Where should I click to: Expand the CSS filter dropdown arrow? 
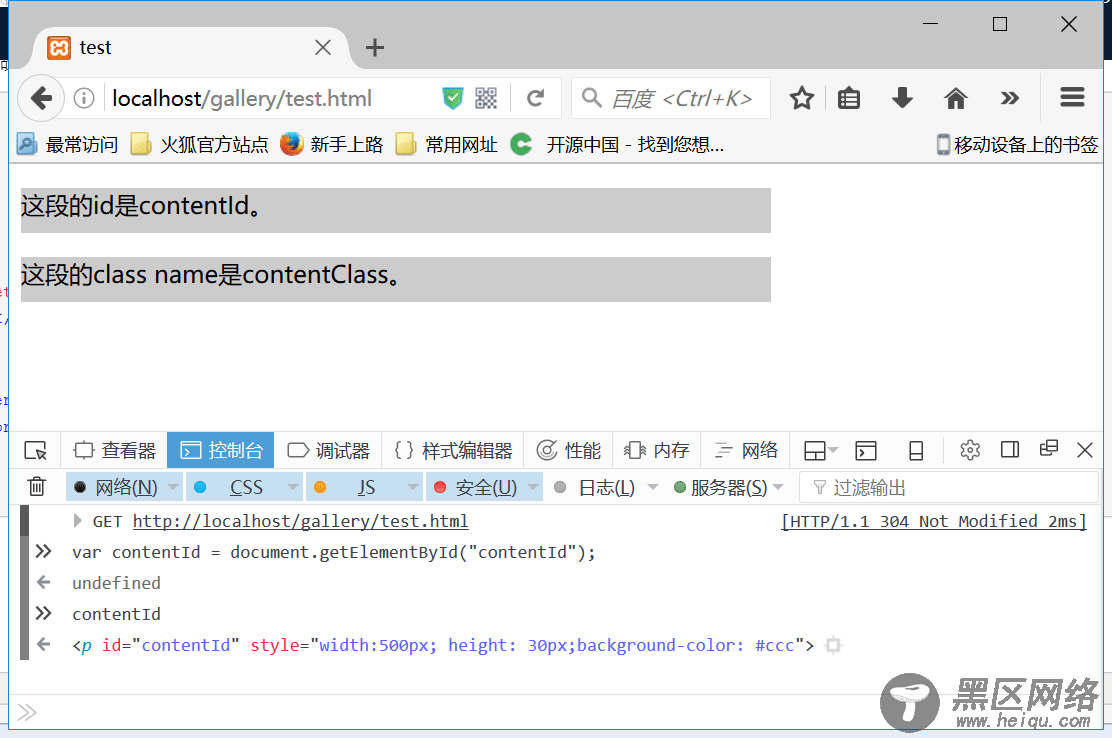pos(292,487)
